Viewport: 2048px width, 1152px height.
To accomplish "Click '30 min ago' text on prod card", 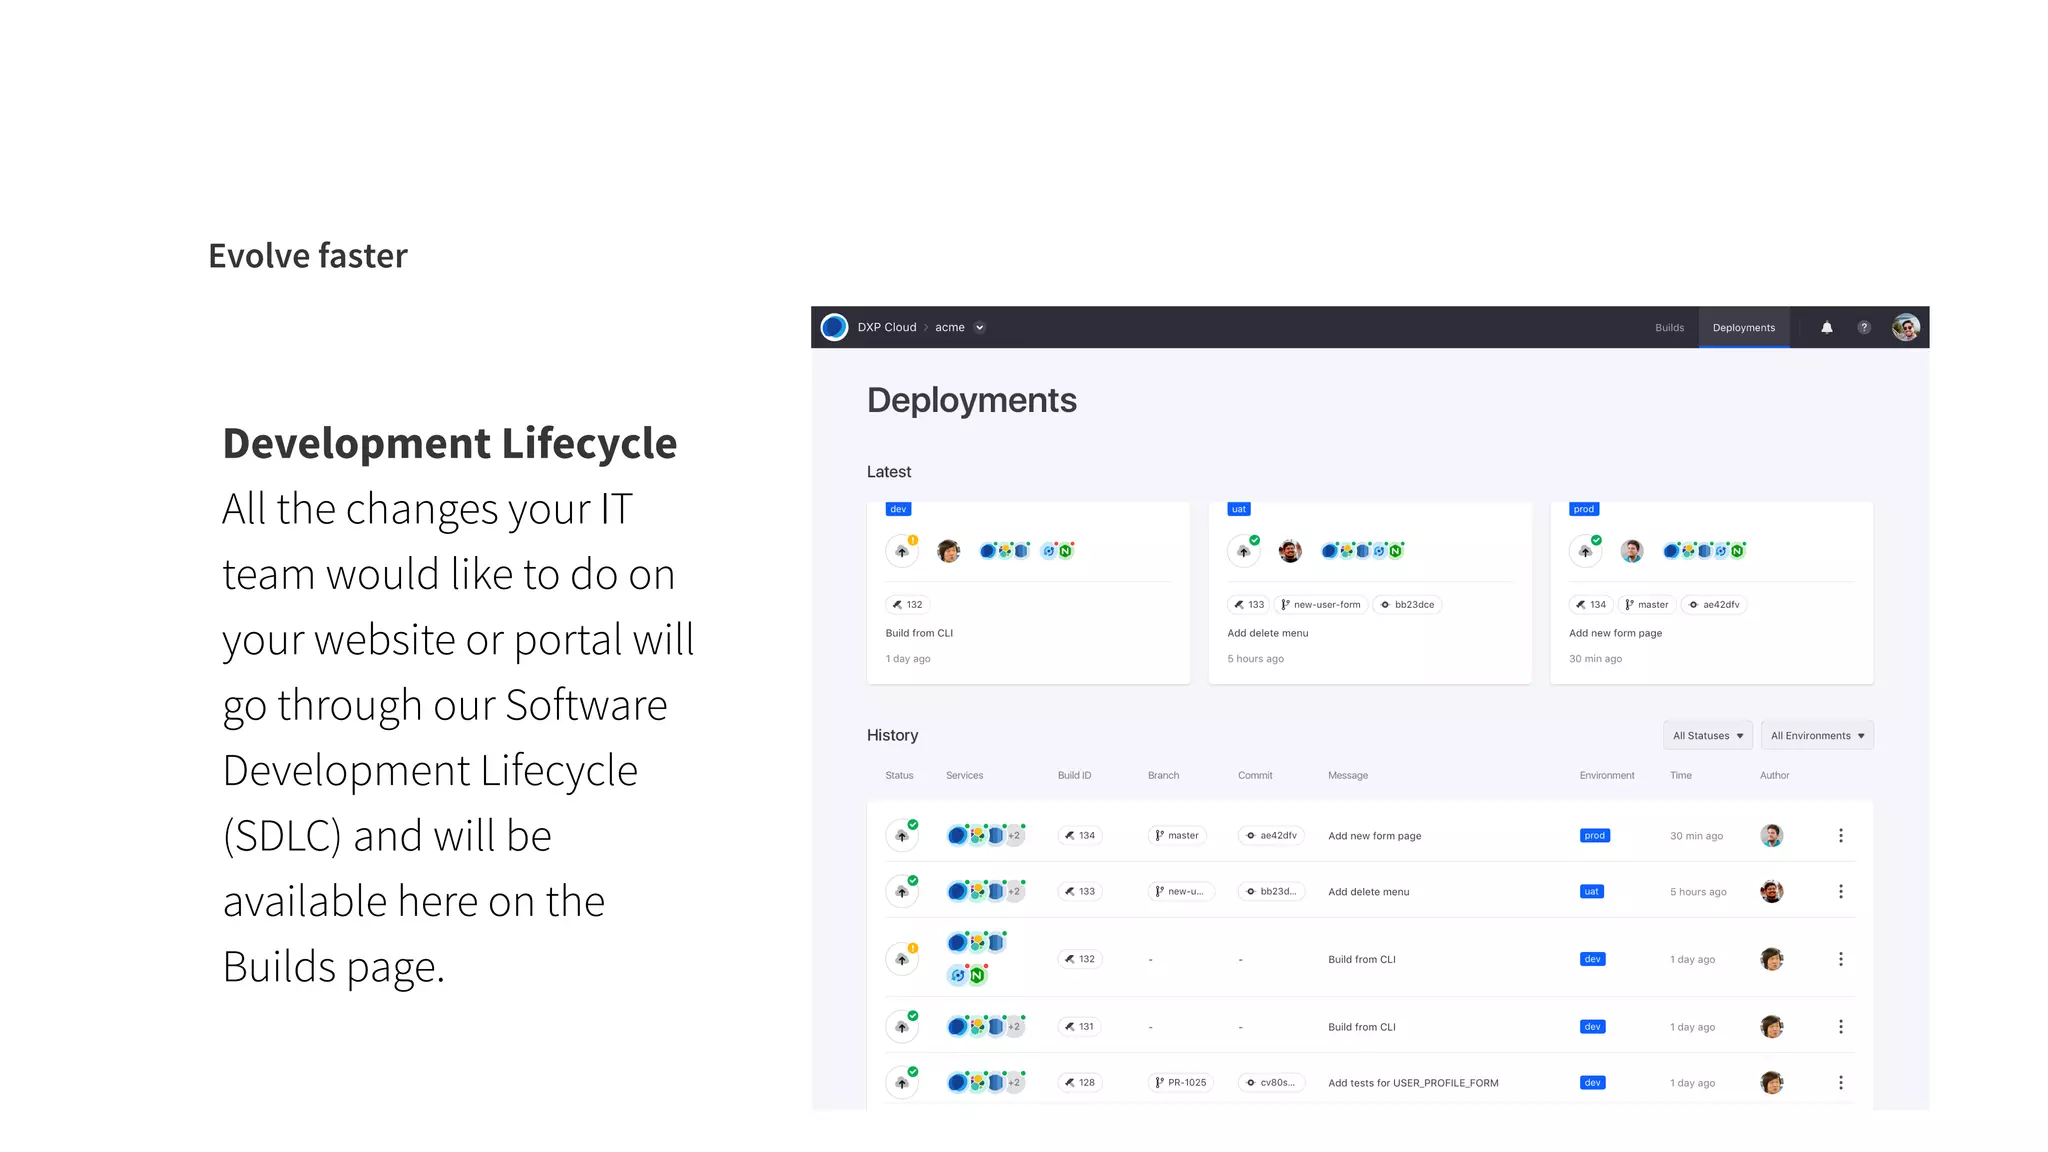I will [x=1595, y=659].
